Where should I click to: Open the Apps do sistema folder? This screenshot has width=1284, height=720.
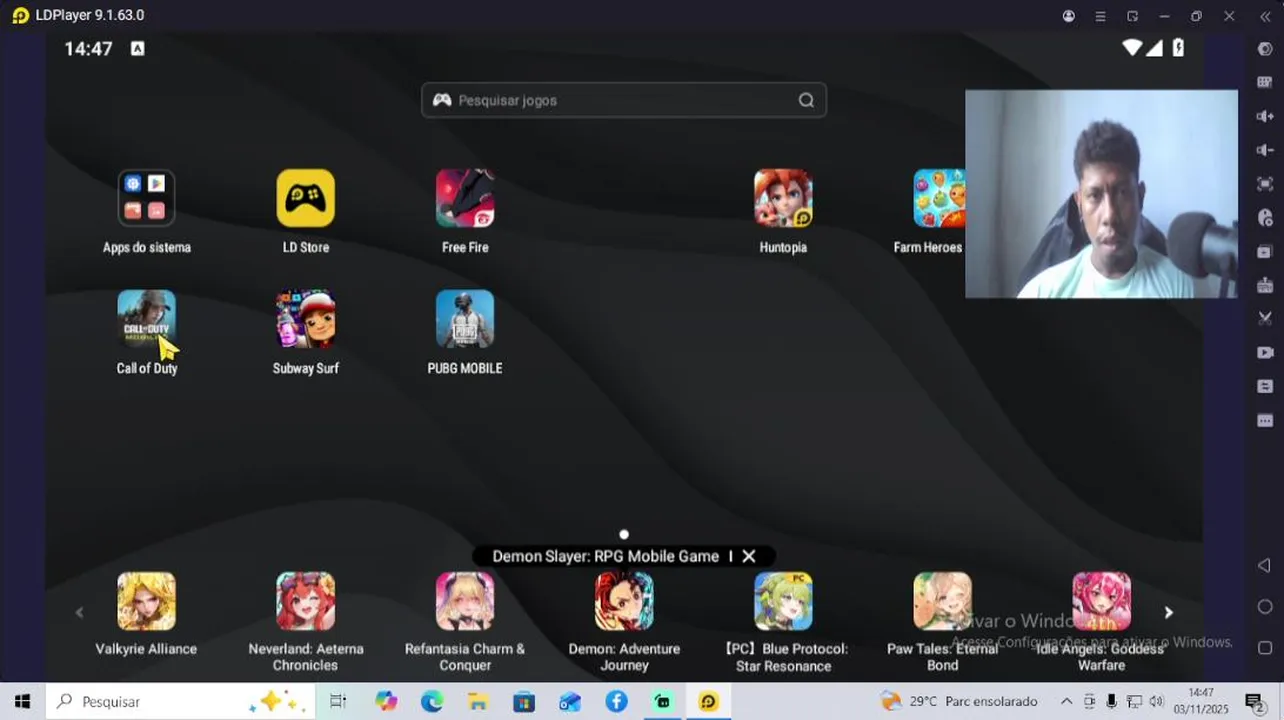(146, 198)
